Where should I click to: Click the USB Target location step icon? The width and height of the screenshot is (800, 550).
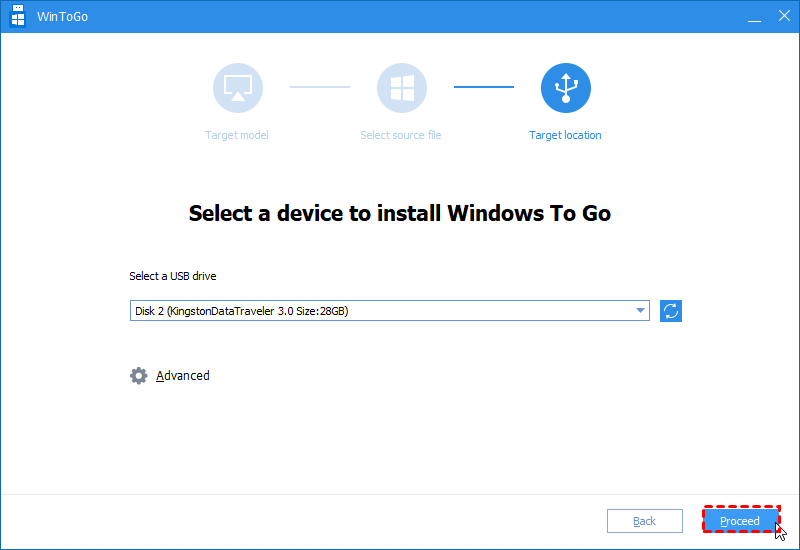click(565, 88)
